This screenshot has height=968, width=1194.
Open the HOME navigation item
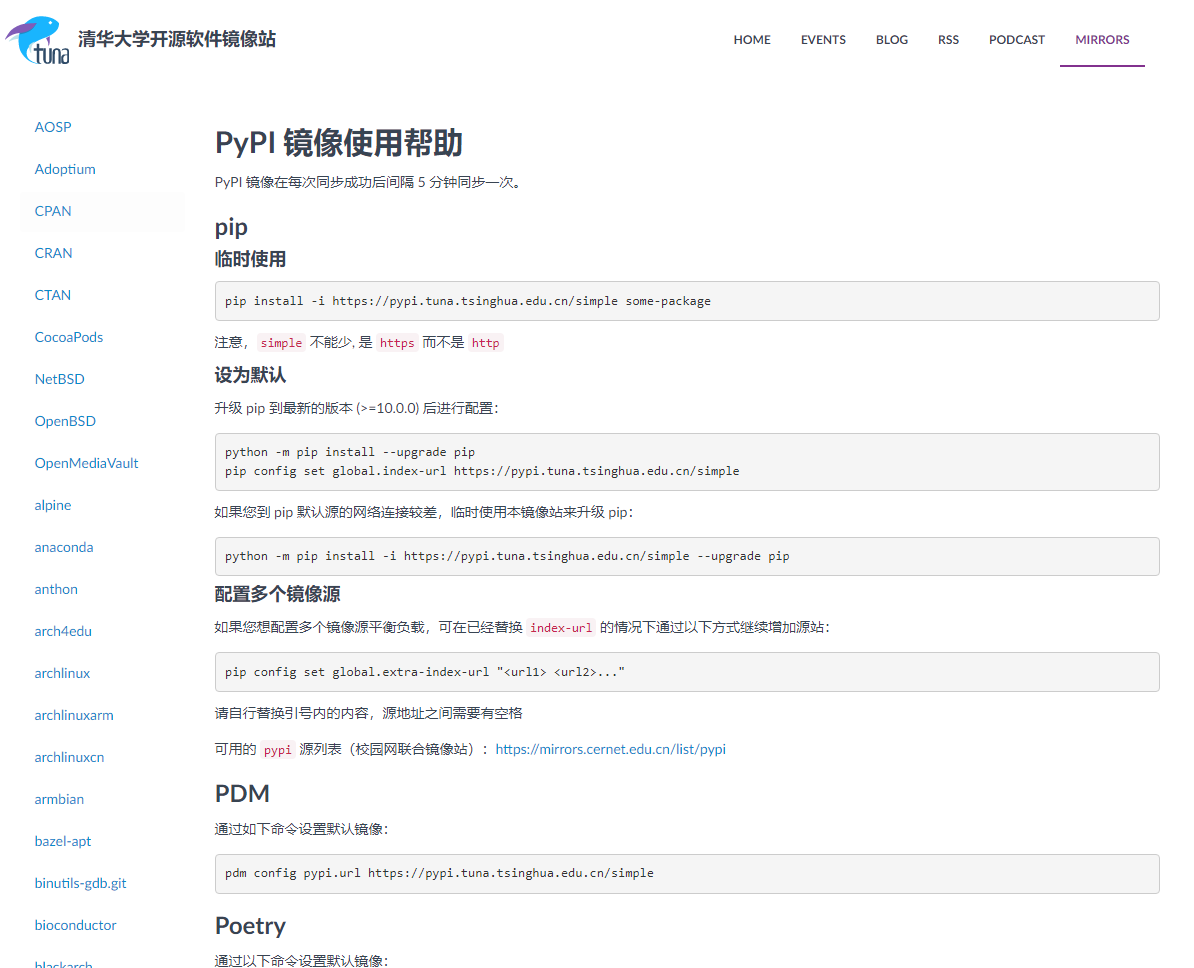point(752,40)
